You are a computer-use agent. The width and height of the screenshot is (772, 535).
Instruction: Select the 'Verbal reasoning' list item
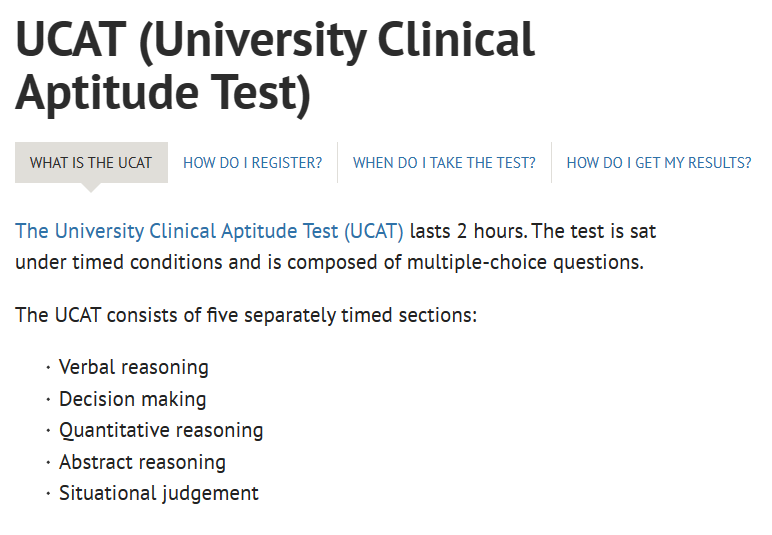pos(134,367)
